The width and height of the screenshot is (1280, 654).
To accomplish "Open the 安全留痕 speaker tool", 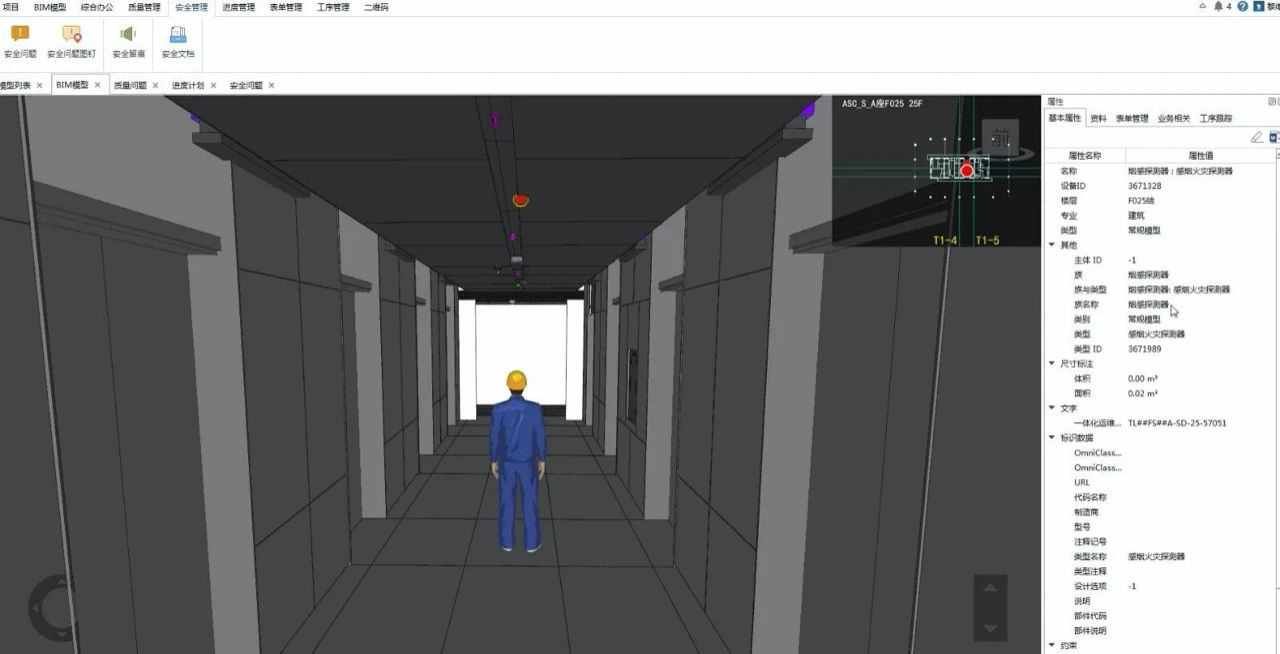I will pyautogui.click(x=128, y=42).
